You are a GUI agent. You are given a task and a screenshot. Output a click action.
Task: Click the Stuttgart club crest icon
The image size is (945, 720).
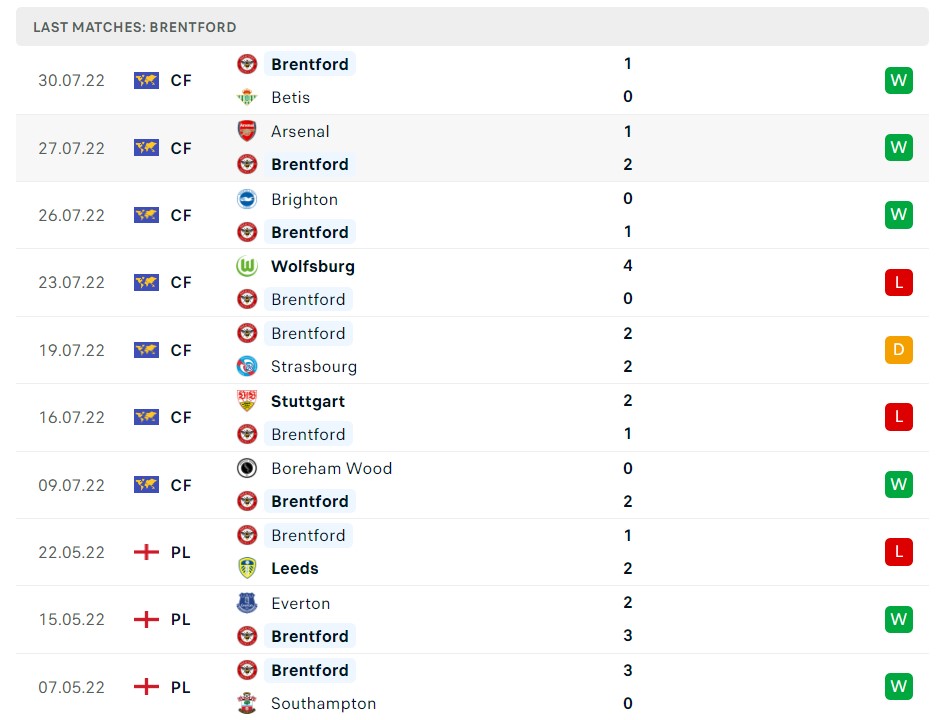click(x=247, y=400)
